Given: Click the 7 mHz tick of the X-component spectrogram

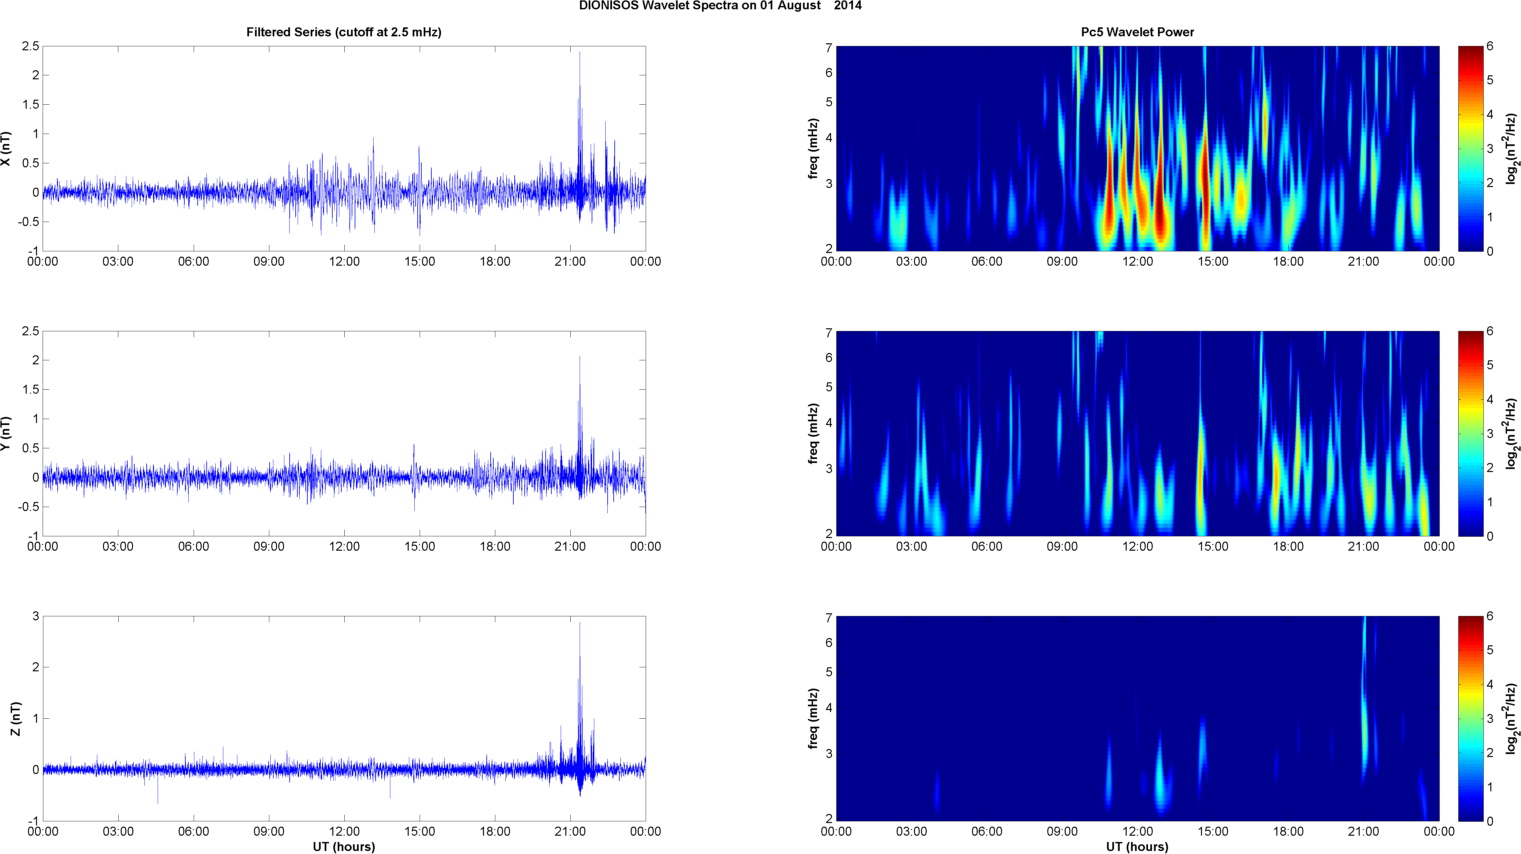Looking at the screenshot, I should [829, 48].
